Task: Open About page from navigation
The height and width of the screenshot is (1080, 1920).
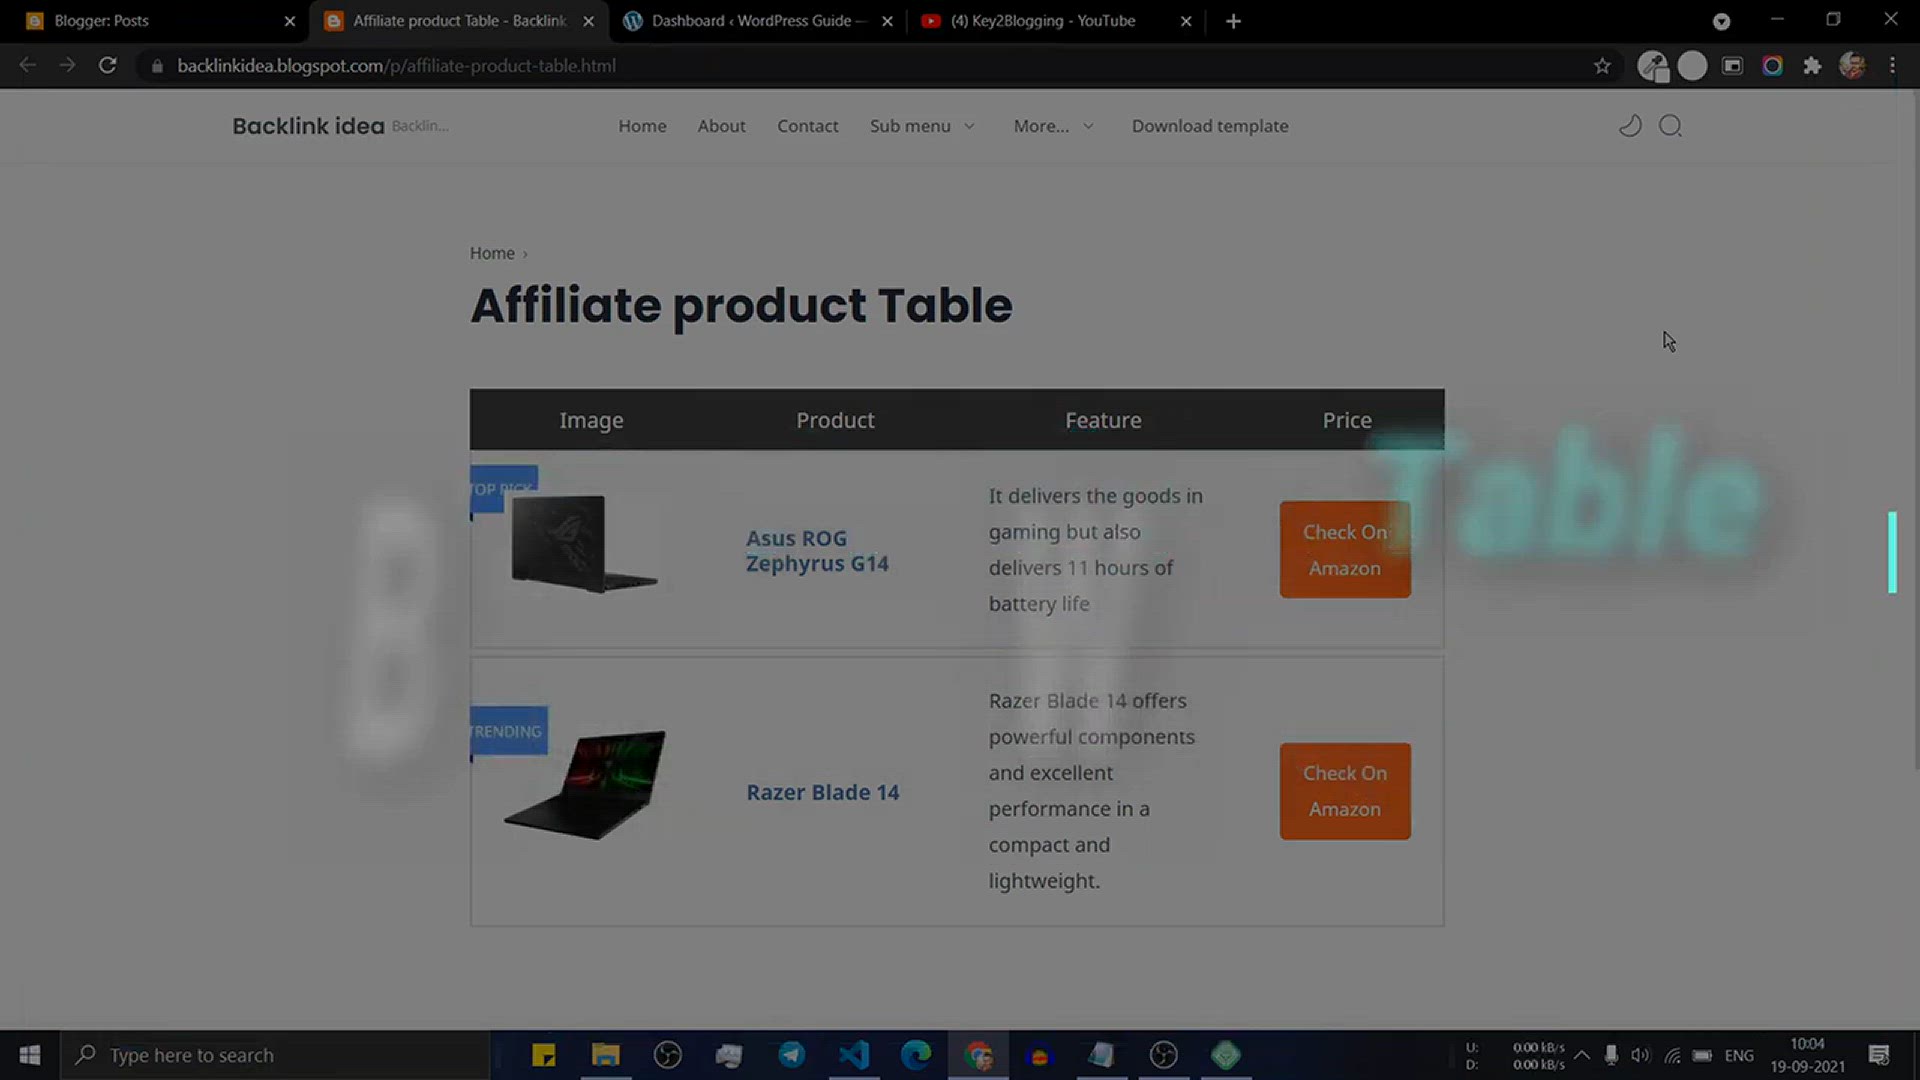Action: 721,126
